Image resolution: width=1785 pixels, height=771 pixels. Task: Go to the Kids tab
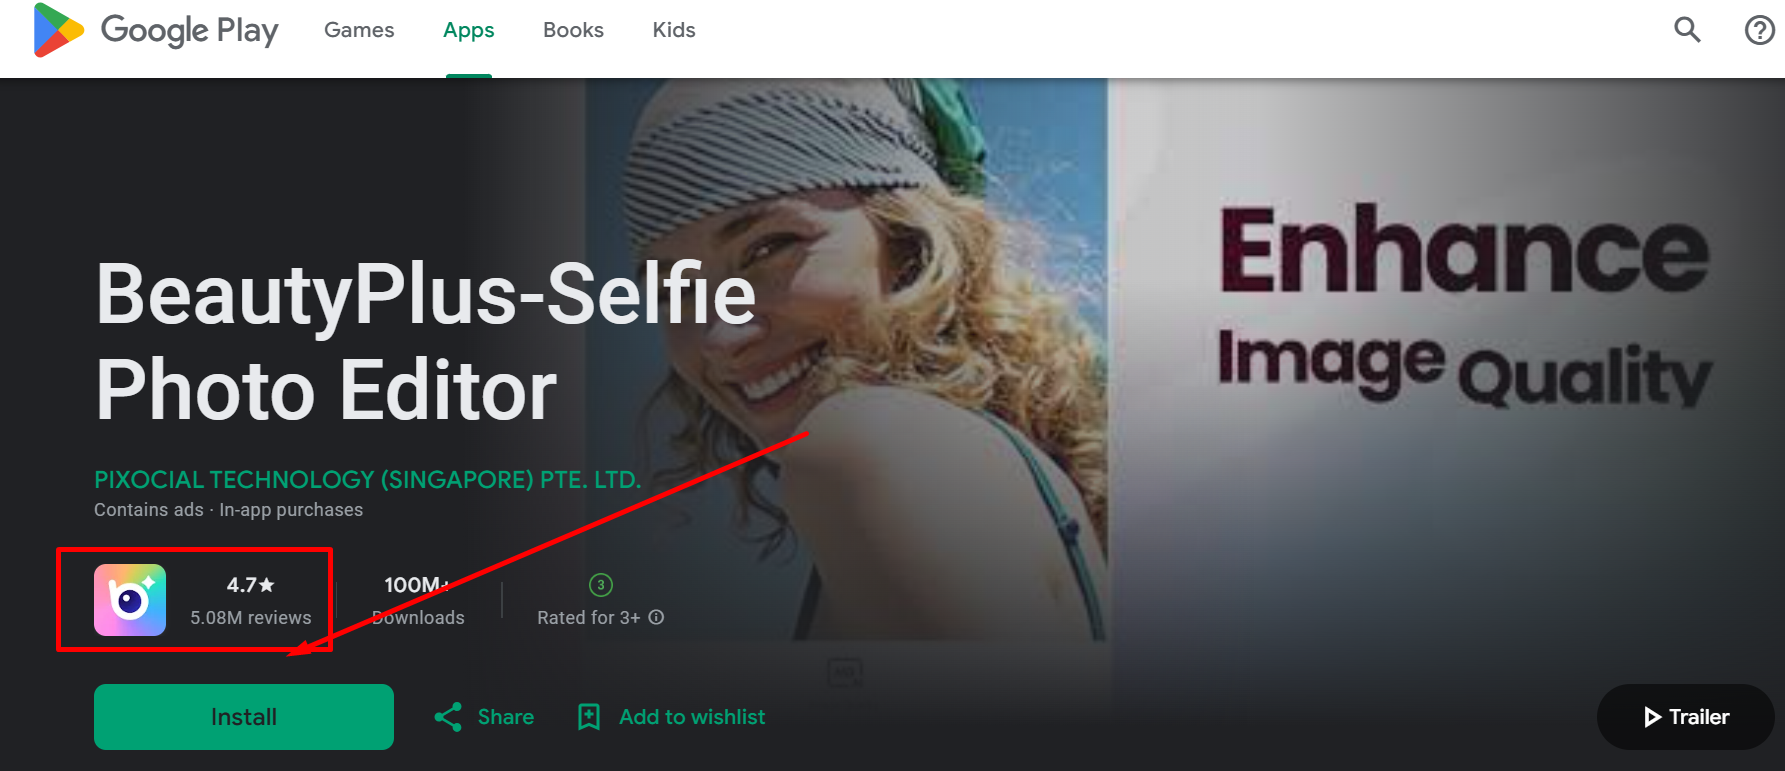pyautogui.click(x=674, y=30)
